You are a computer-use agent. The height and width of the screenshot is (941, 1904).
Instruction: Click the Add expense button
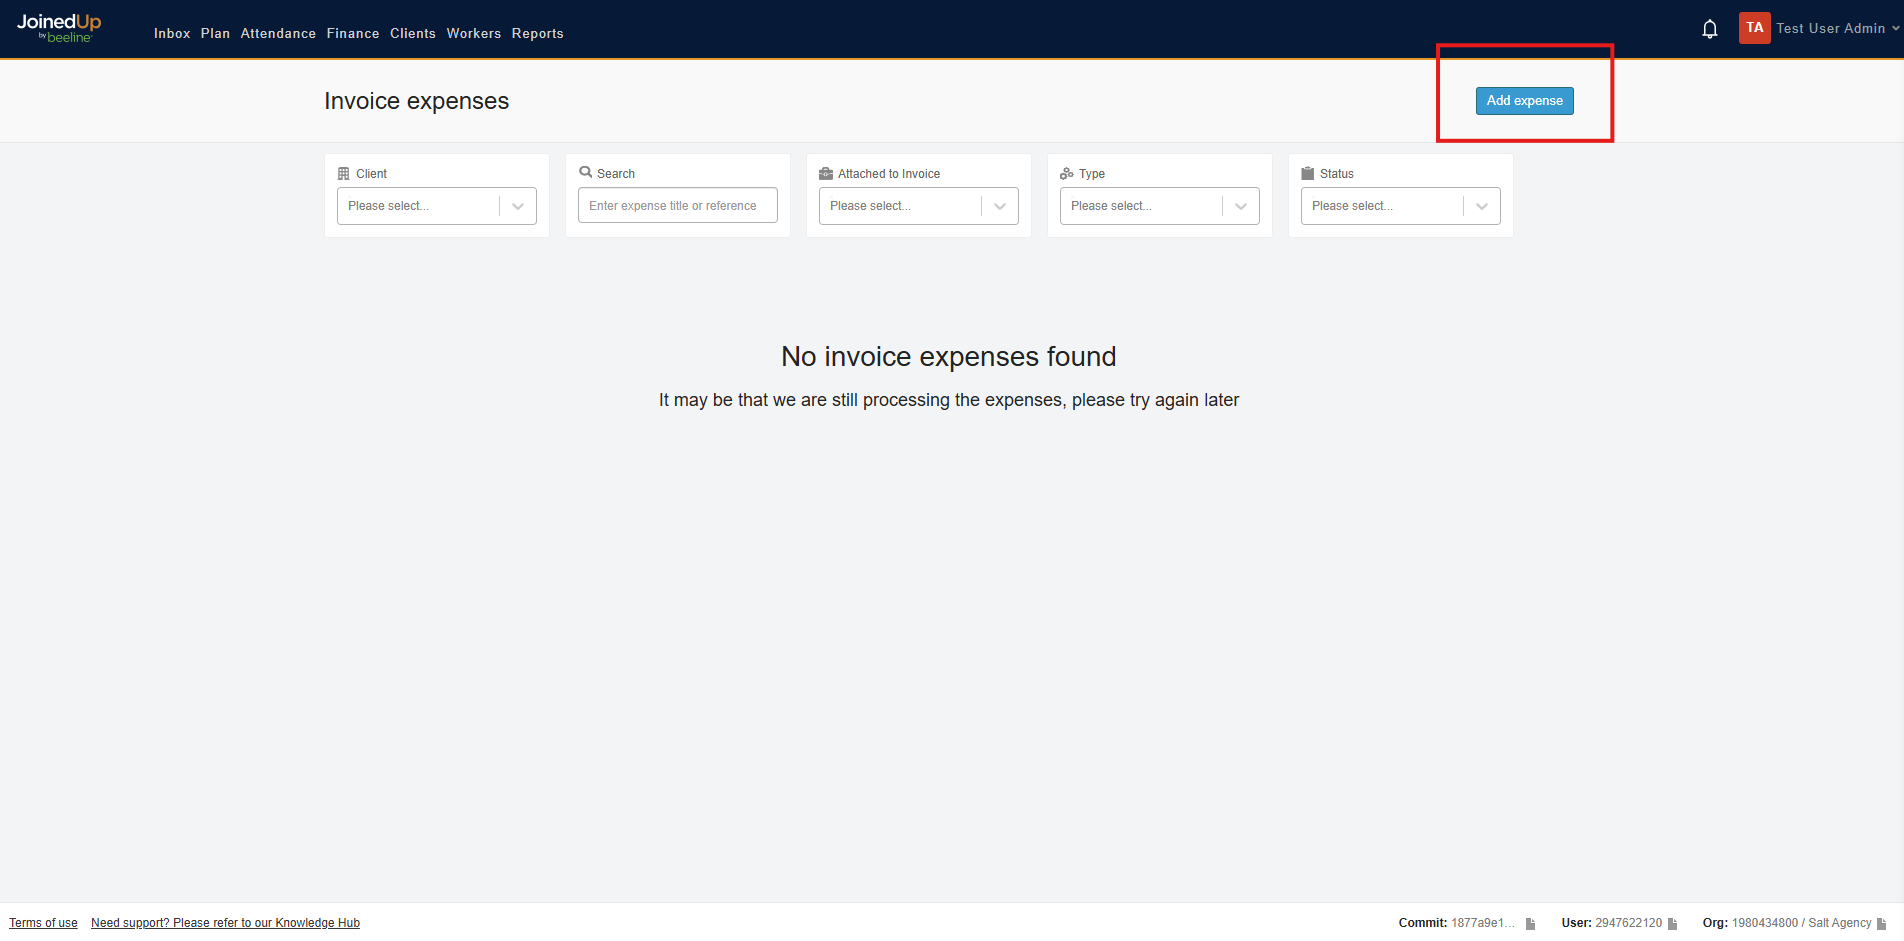click(x=1524, y=100)
